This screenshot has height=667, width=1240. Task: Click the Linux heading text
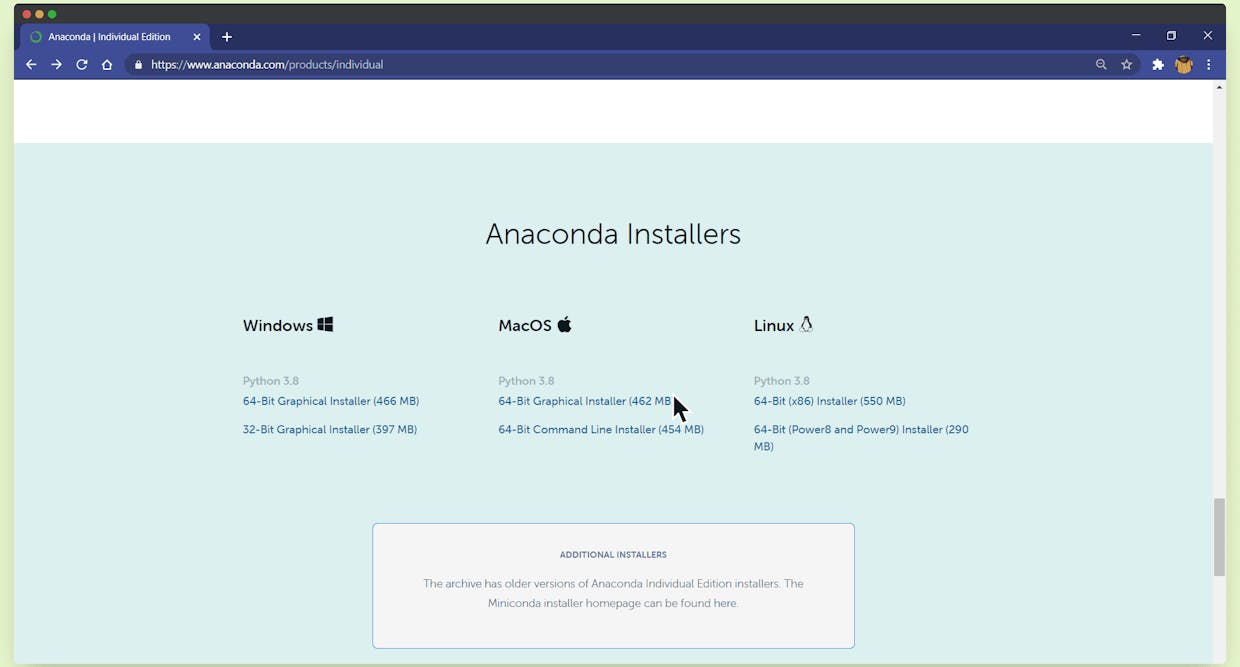tap(774, 326)
